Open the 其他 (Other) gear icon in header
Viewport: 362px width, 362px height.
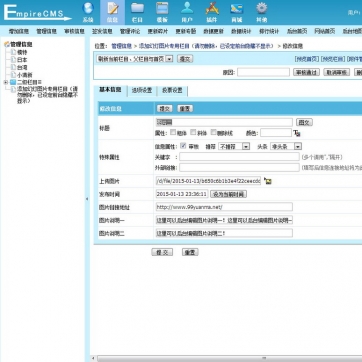coord(261,8)
